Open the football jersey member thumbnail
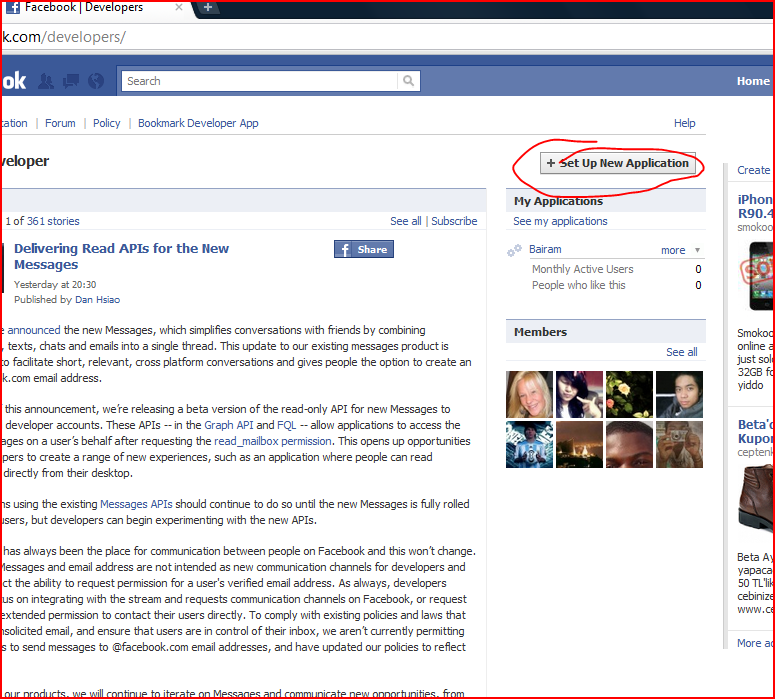The image size is (775, 699). (x=529, y=444)
